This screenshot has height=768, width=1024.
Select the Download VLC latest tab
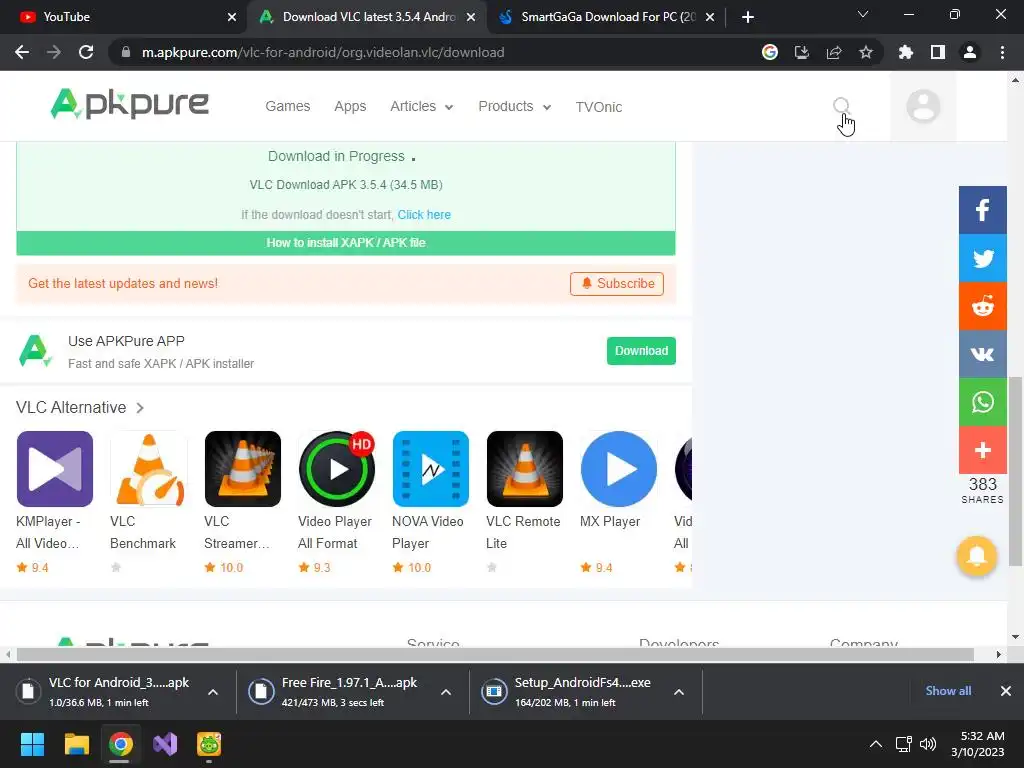pos(368,17)
